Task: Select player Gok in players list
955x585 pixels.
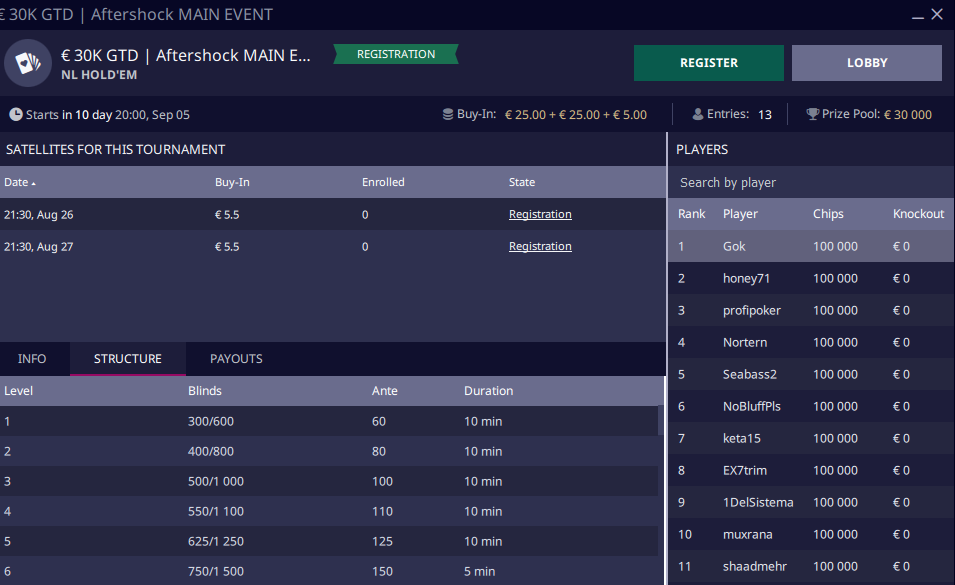Action: 734,246
